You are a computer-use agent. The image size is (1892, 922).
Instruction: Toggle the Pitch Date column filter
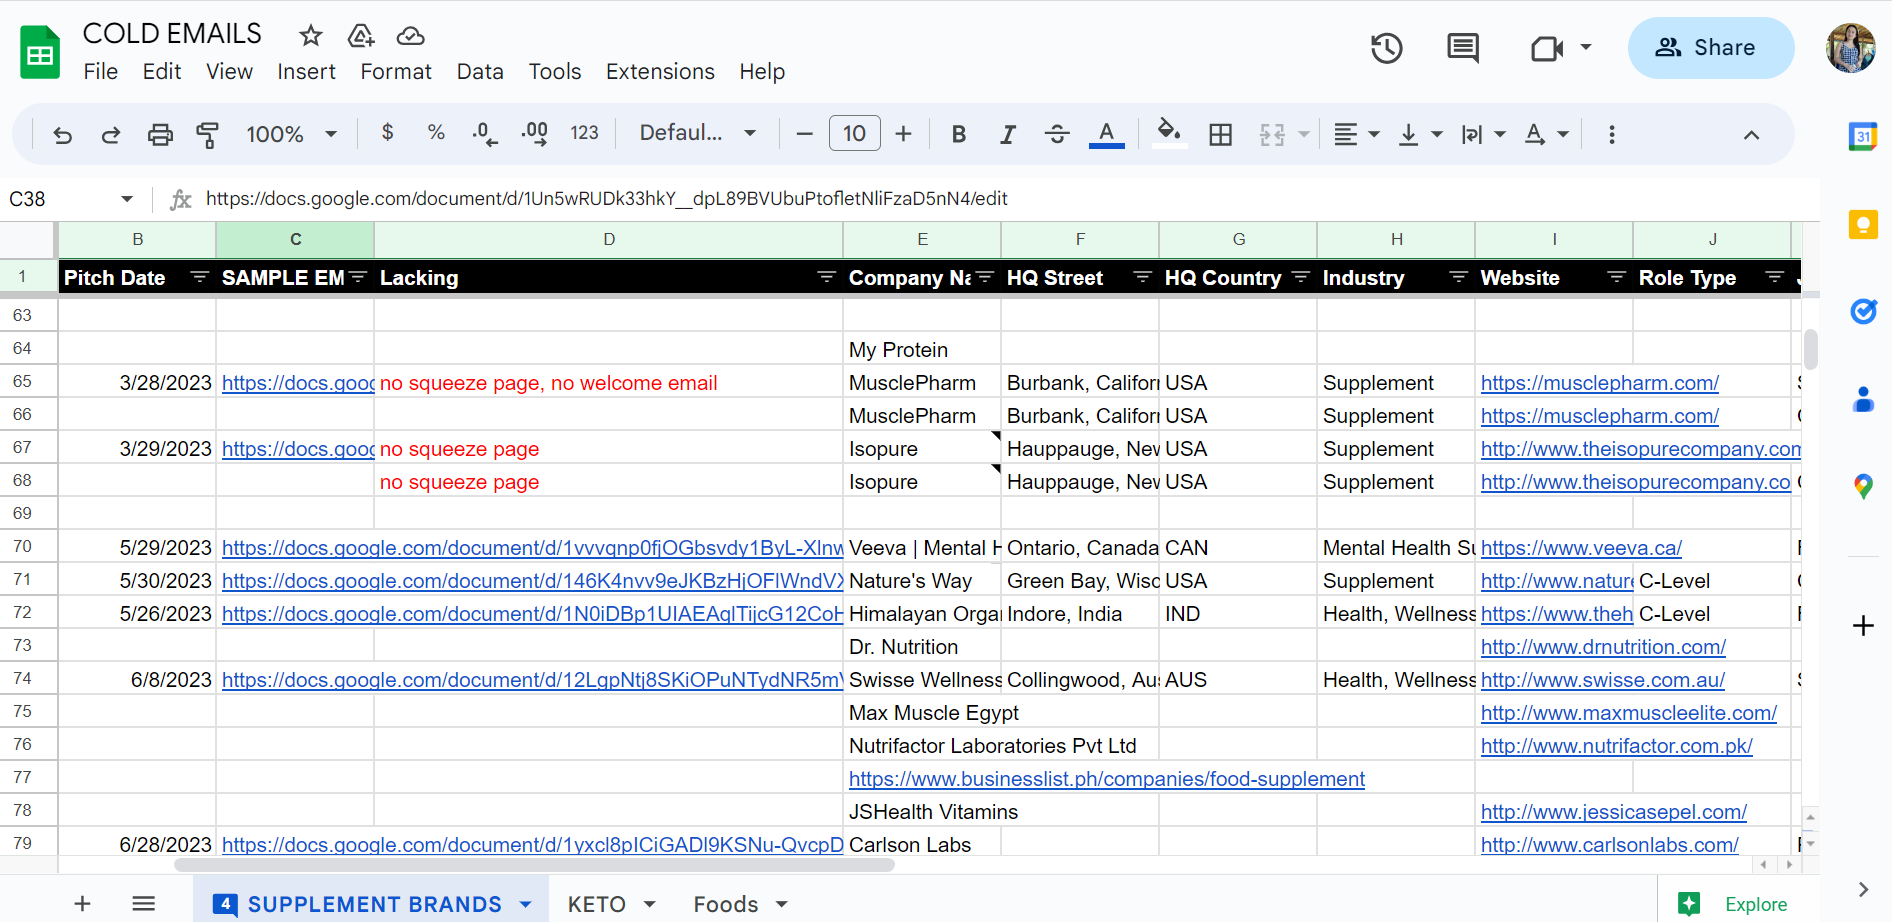(x=199, y=277)
